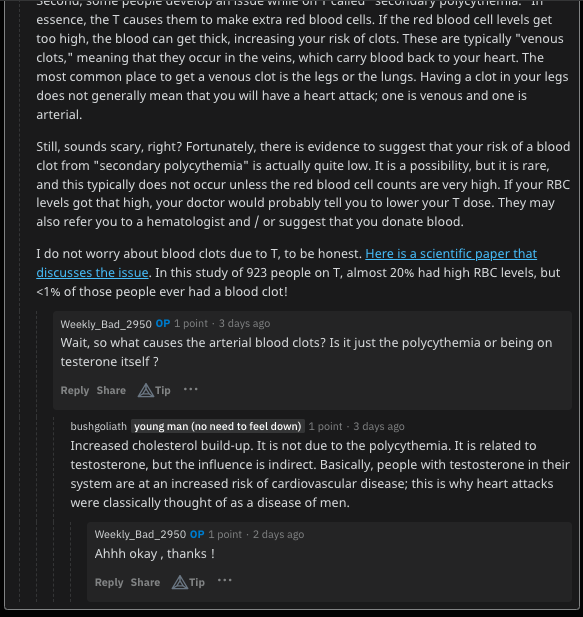Image resolution: width=583 pixels, height=617 pixels.
Task: Collapse the thread line beside the arterial clots question
Action: coord(37,456)
